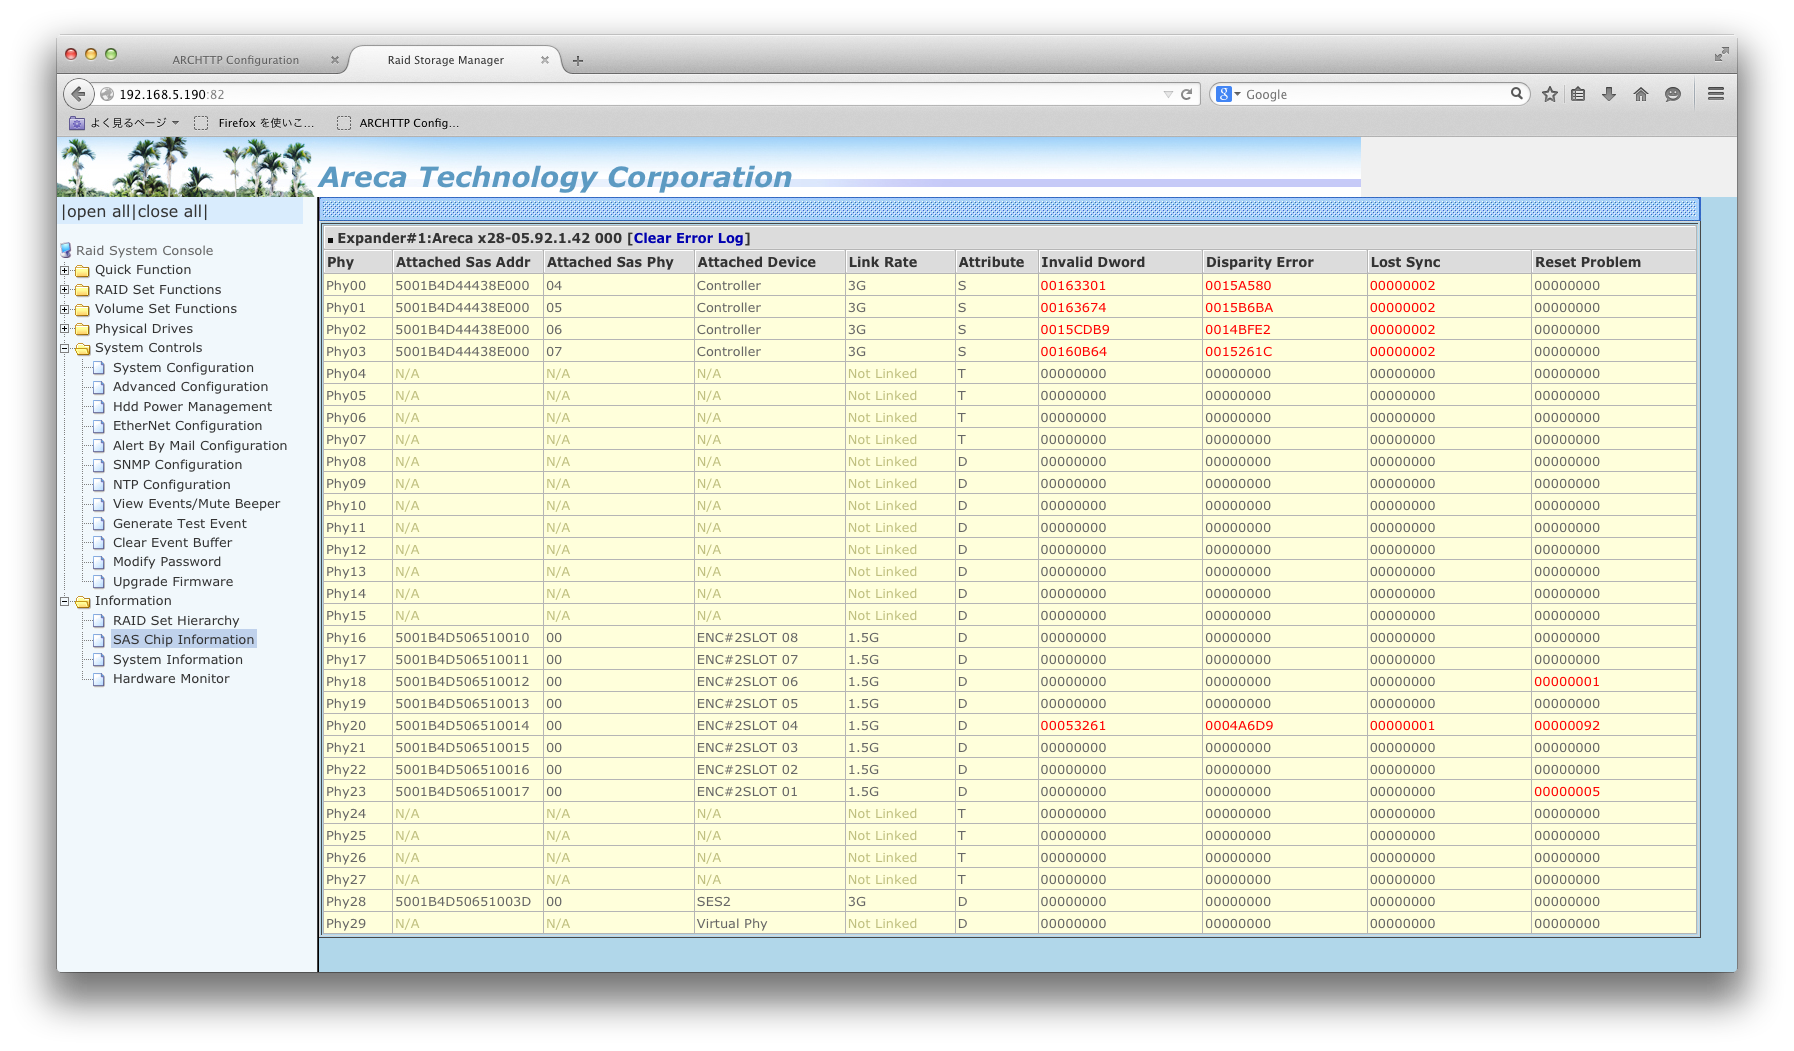Screen dimensions: 1794x1051
Task: Open Hardware Monitor page
Action: click(171, 679)
